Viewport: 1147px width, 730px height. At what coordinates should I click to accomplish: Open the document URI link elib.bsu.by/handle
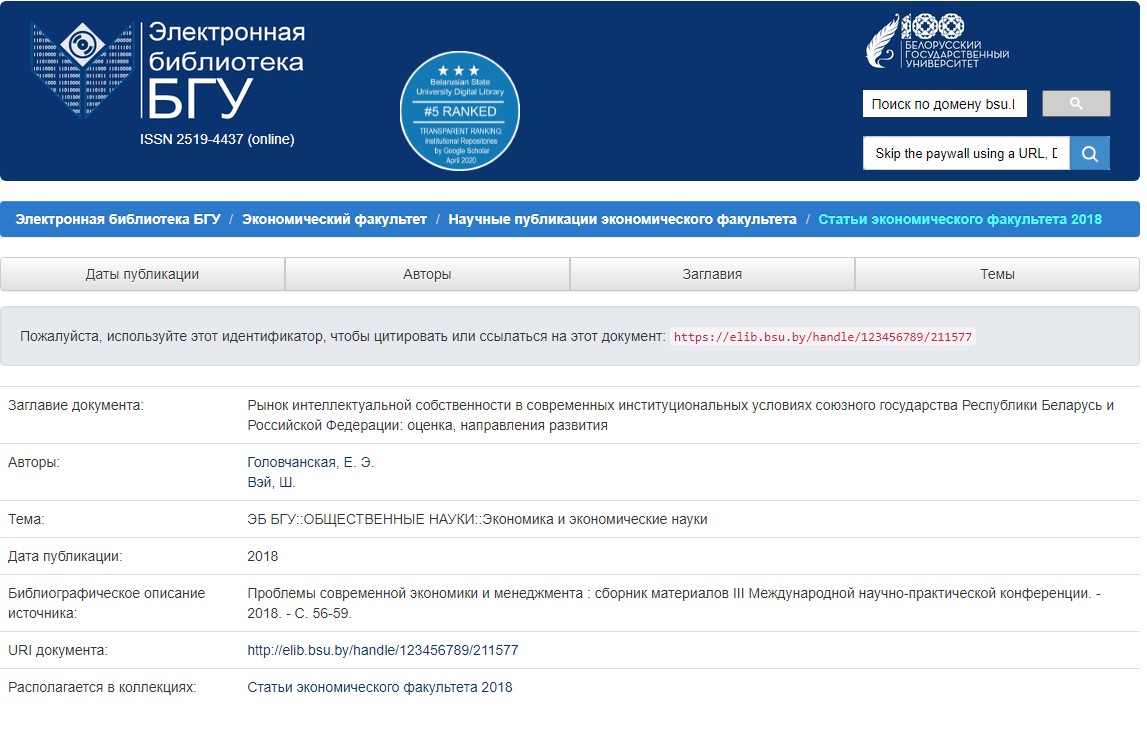[x=383, y=650]
